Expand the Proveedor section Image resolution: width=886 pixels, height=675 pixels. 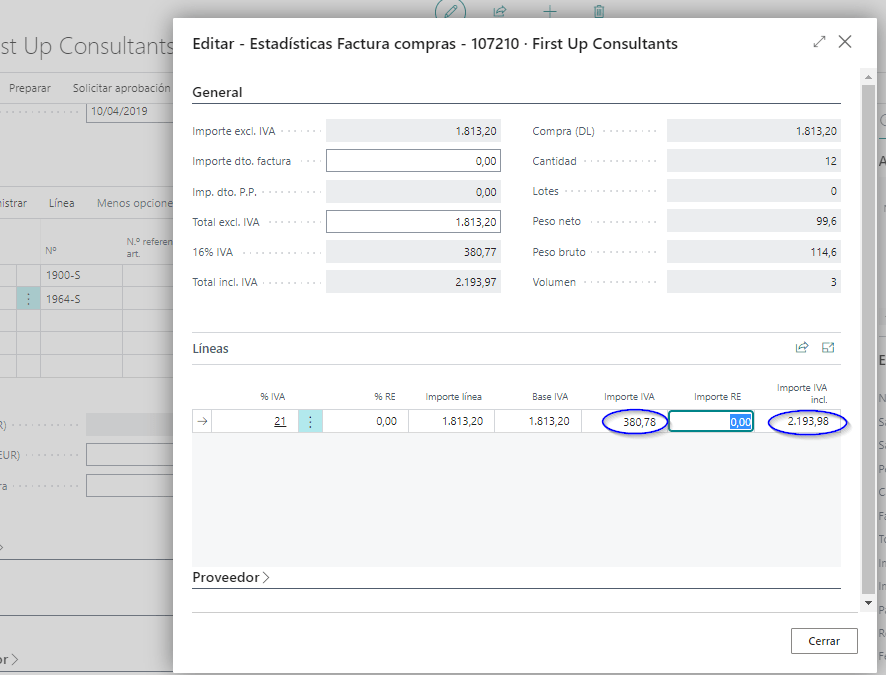231,577
